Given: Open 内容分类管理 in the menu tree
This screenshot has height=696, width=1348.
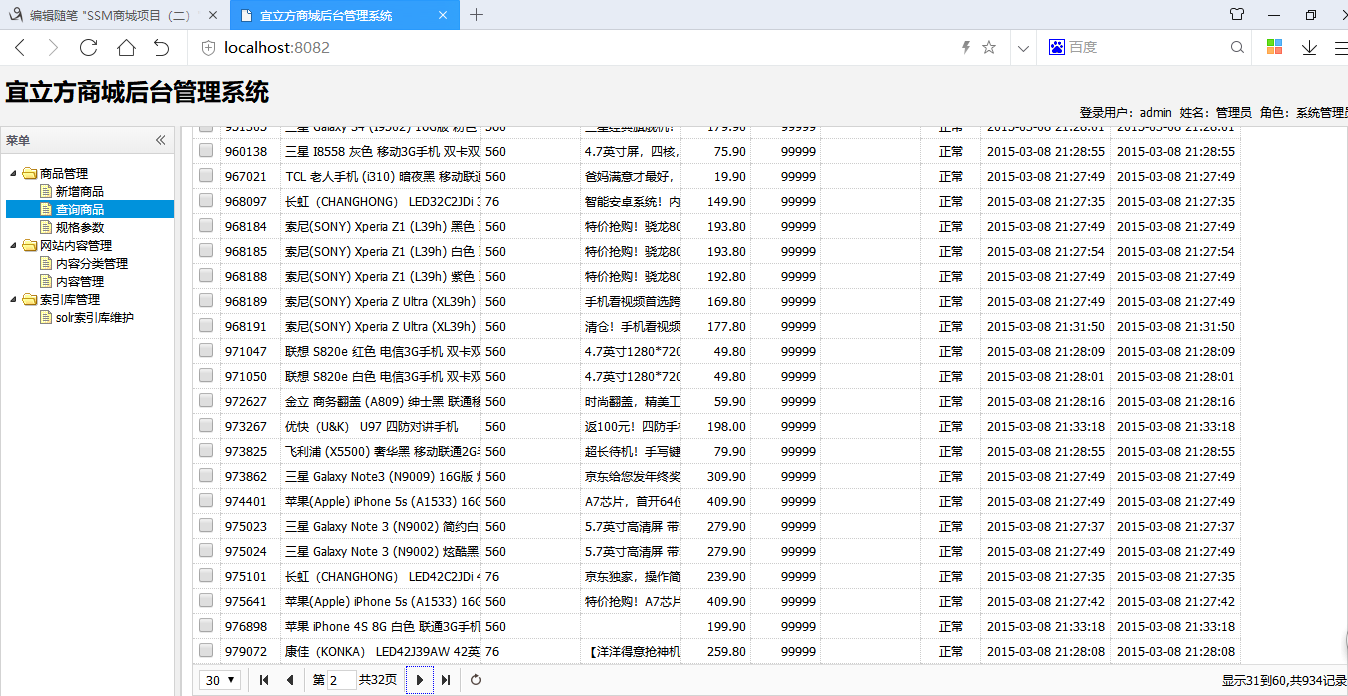Looking at the screenshot, I should pyautogui.click(x=92, y=263).
